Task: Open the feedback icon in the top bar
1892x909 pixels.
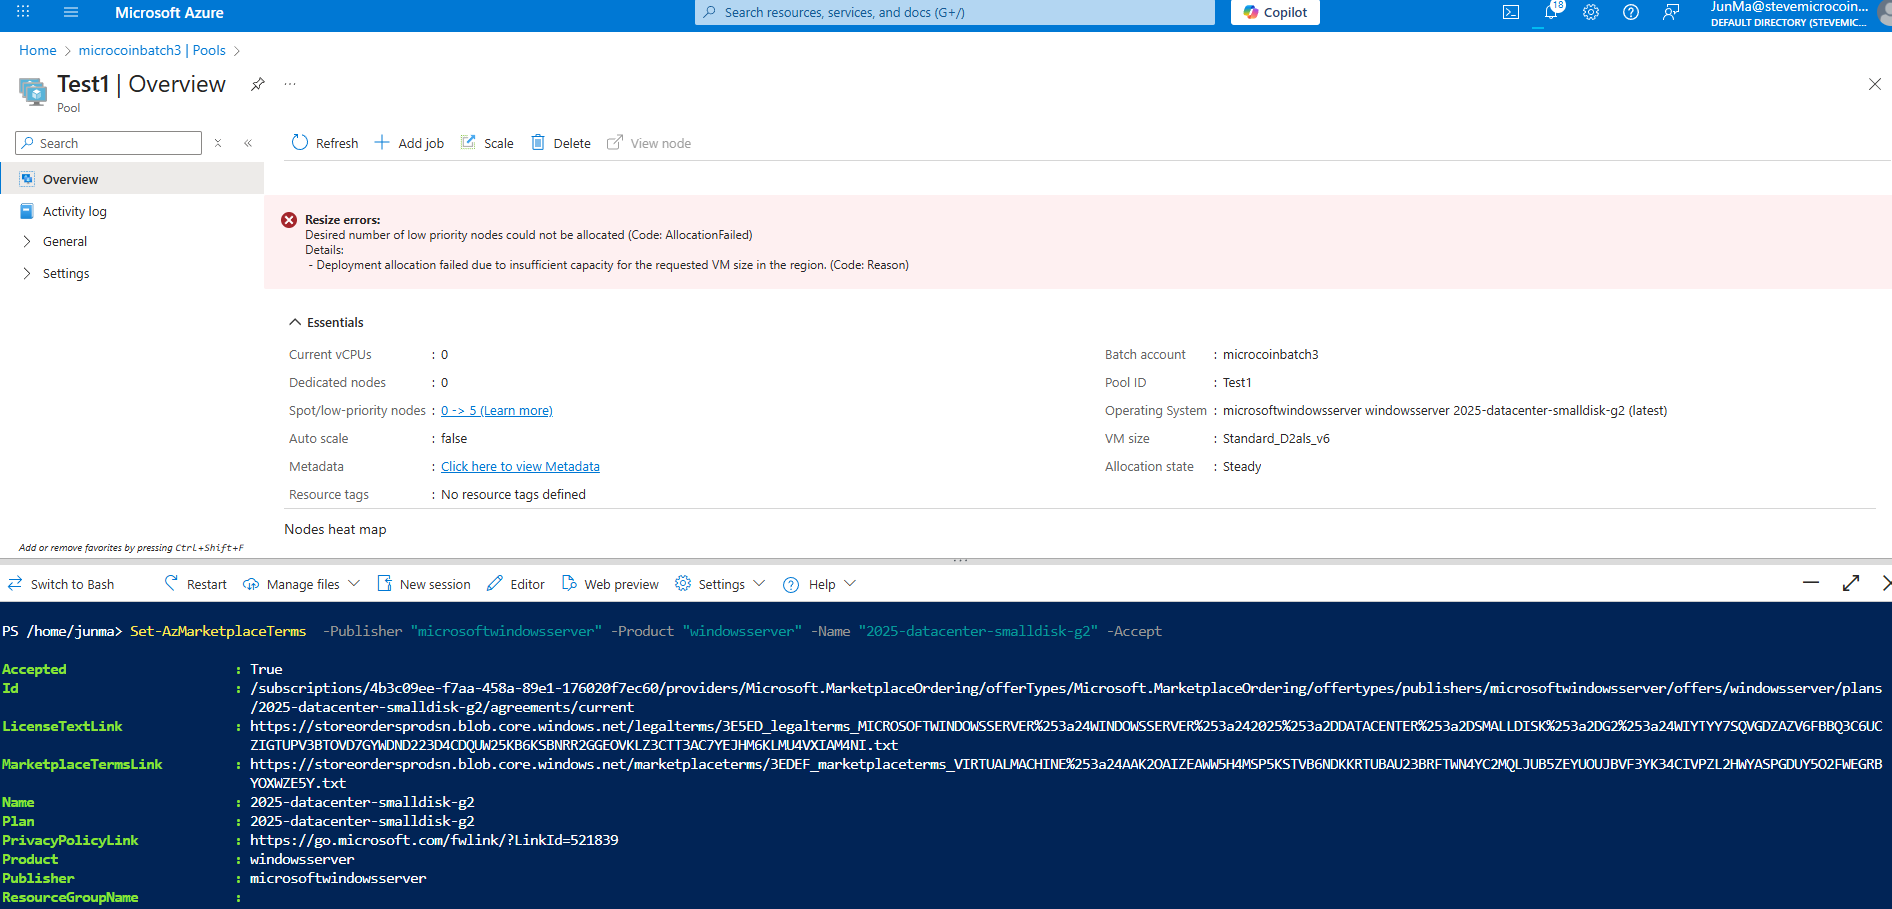Action: click(1671, 12)
